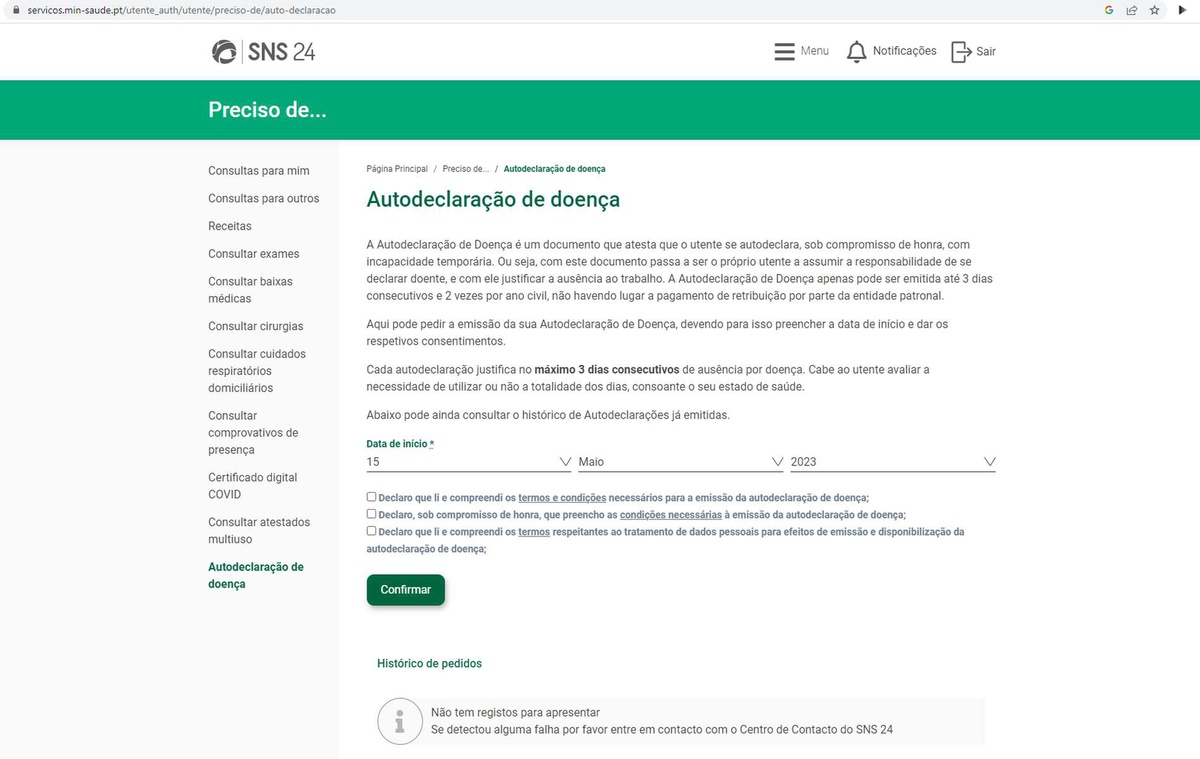This screenshot has width=1200, height=759.
Task: Check the terms and conditions declaration box
Action: click(x=372, y=497)
